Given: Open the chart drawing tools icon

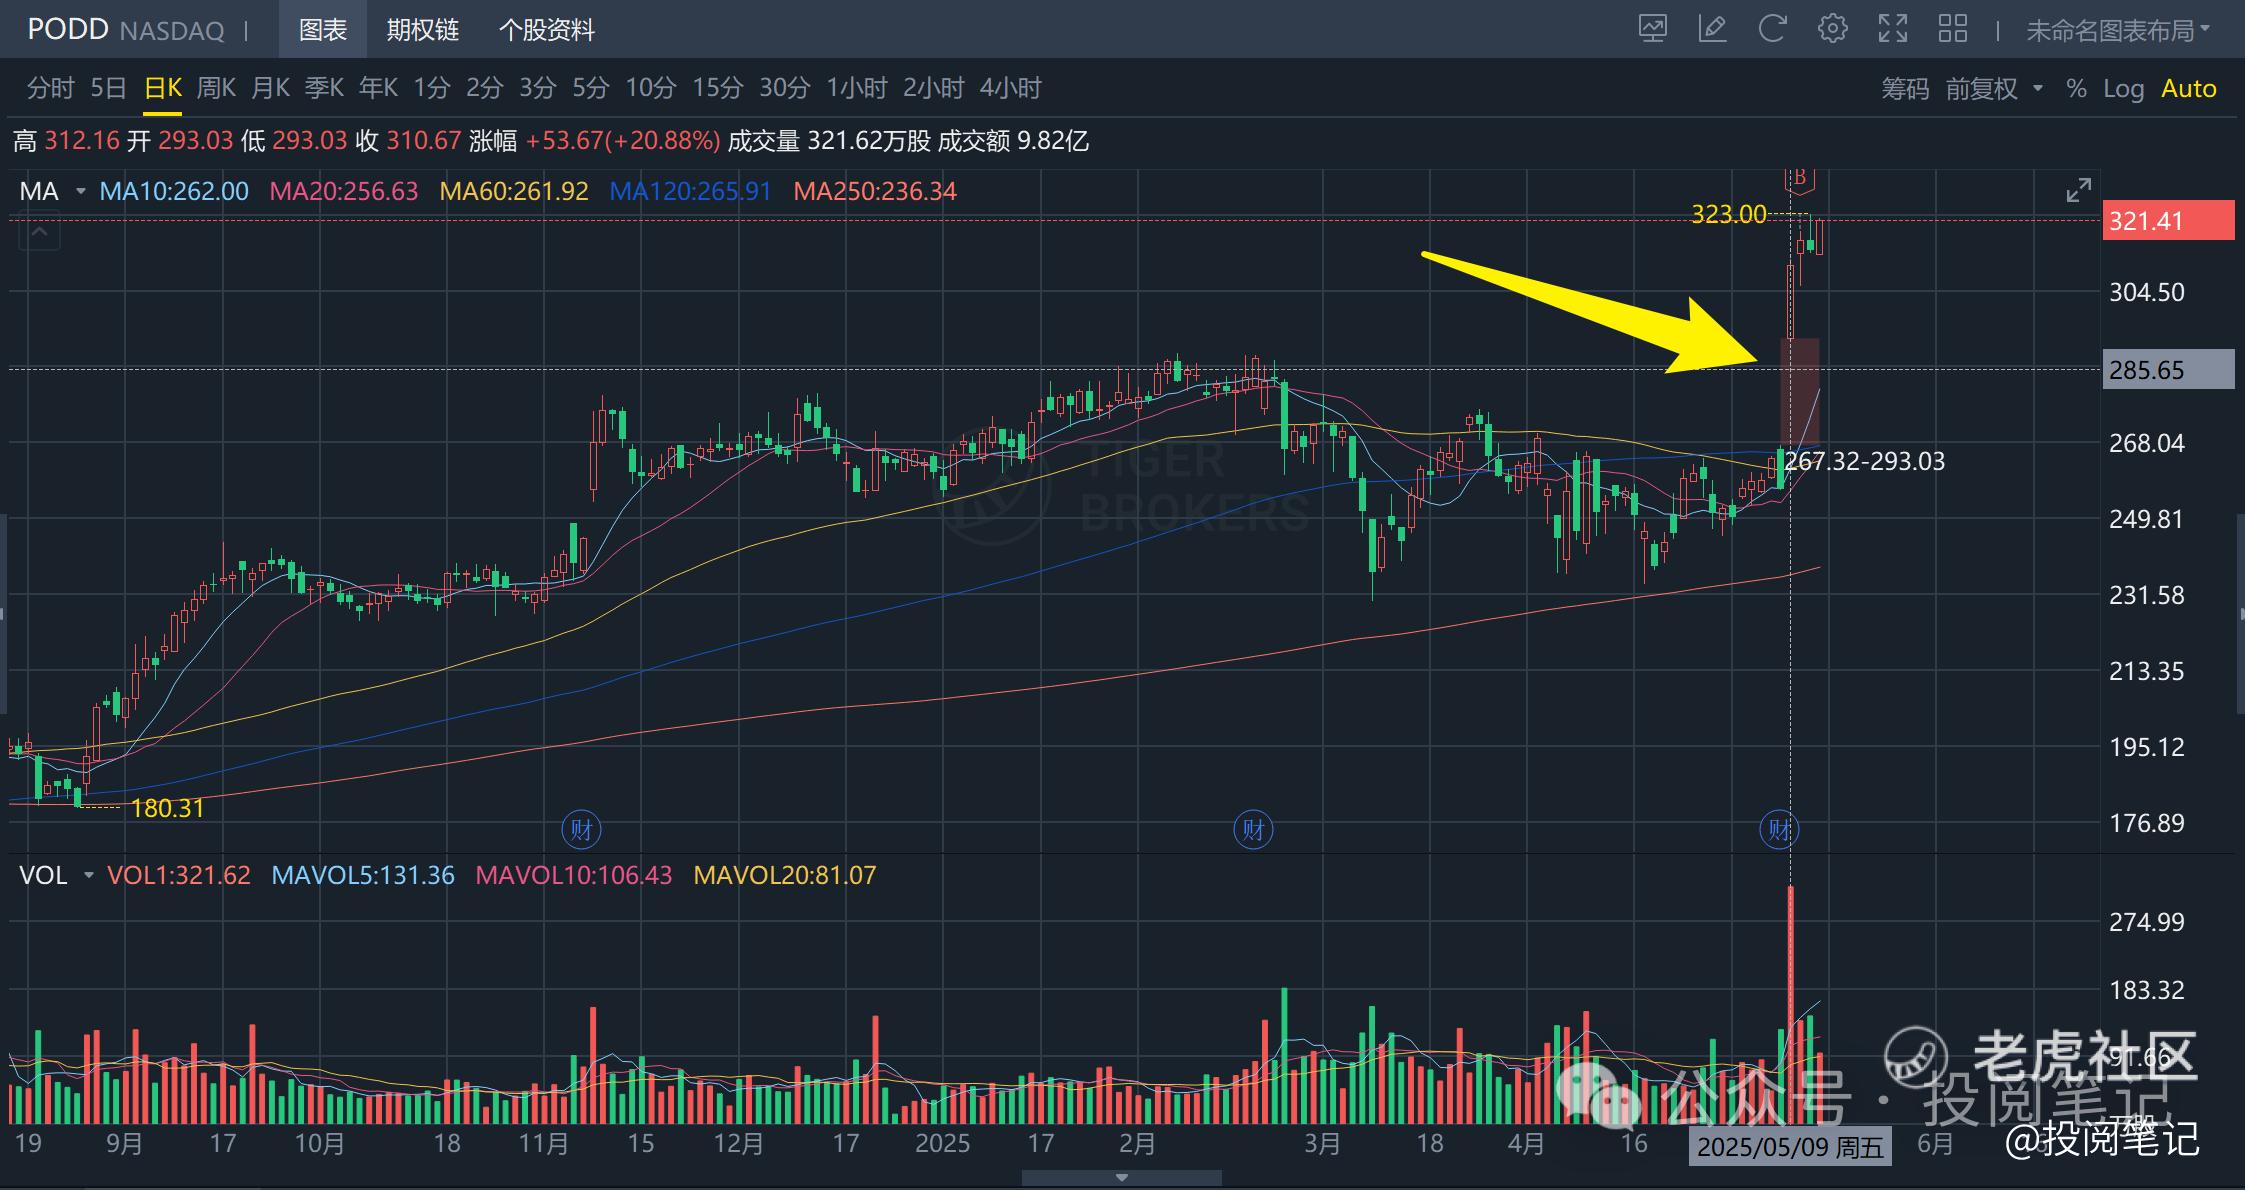Looking at the screenshot, I should 1712,29.
